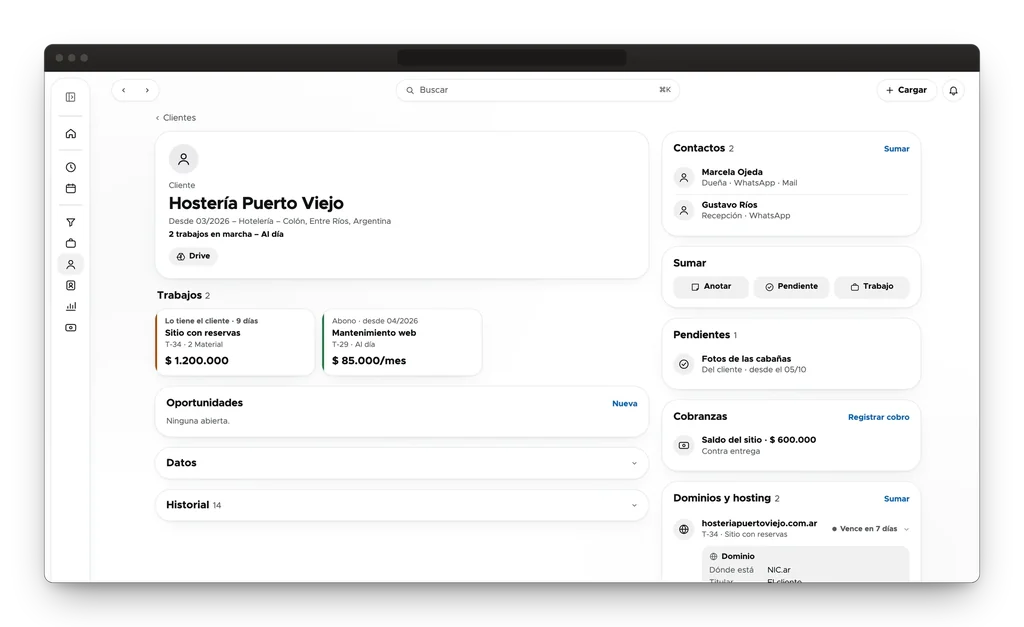The width and height of the screenshot is (1024, 627).
Task: Expand the Datos section
Action: [x=402, y=463]
